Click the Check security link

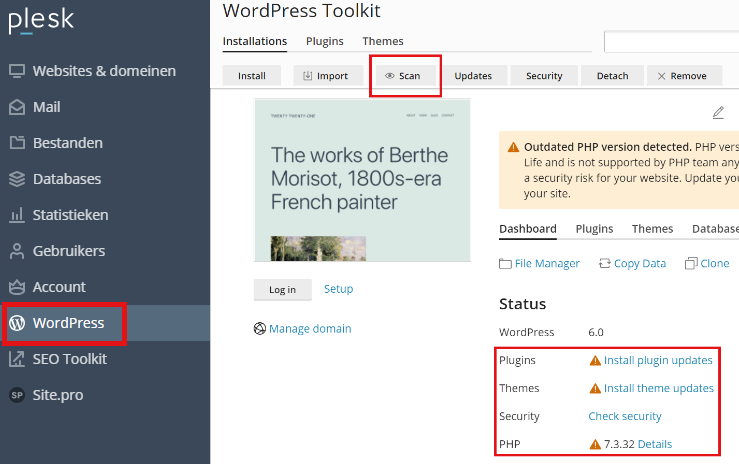coord(625,416)
